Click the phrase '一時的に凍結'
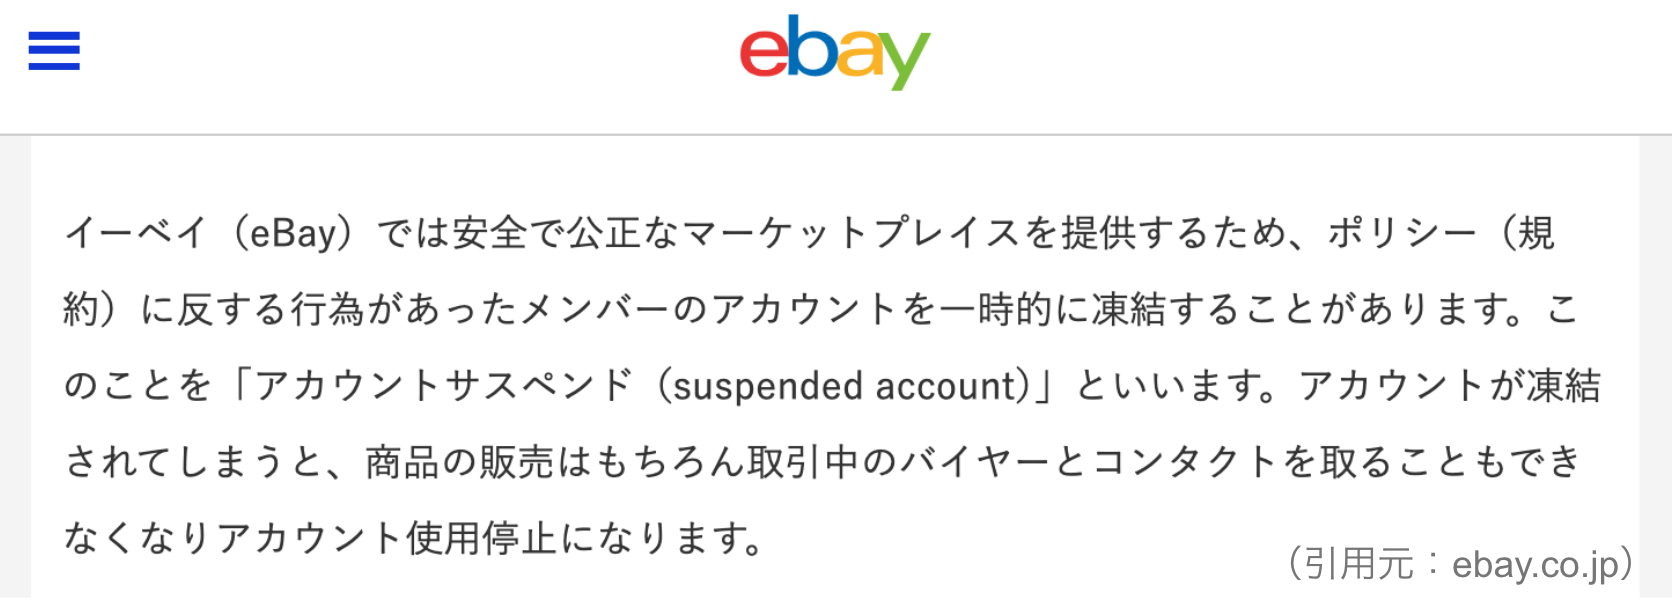 (1052, 309)
